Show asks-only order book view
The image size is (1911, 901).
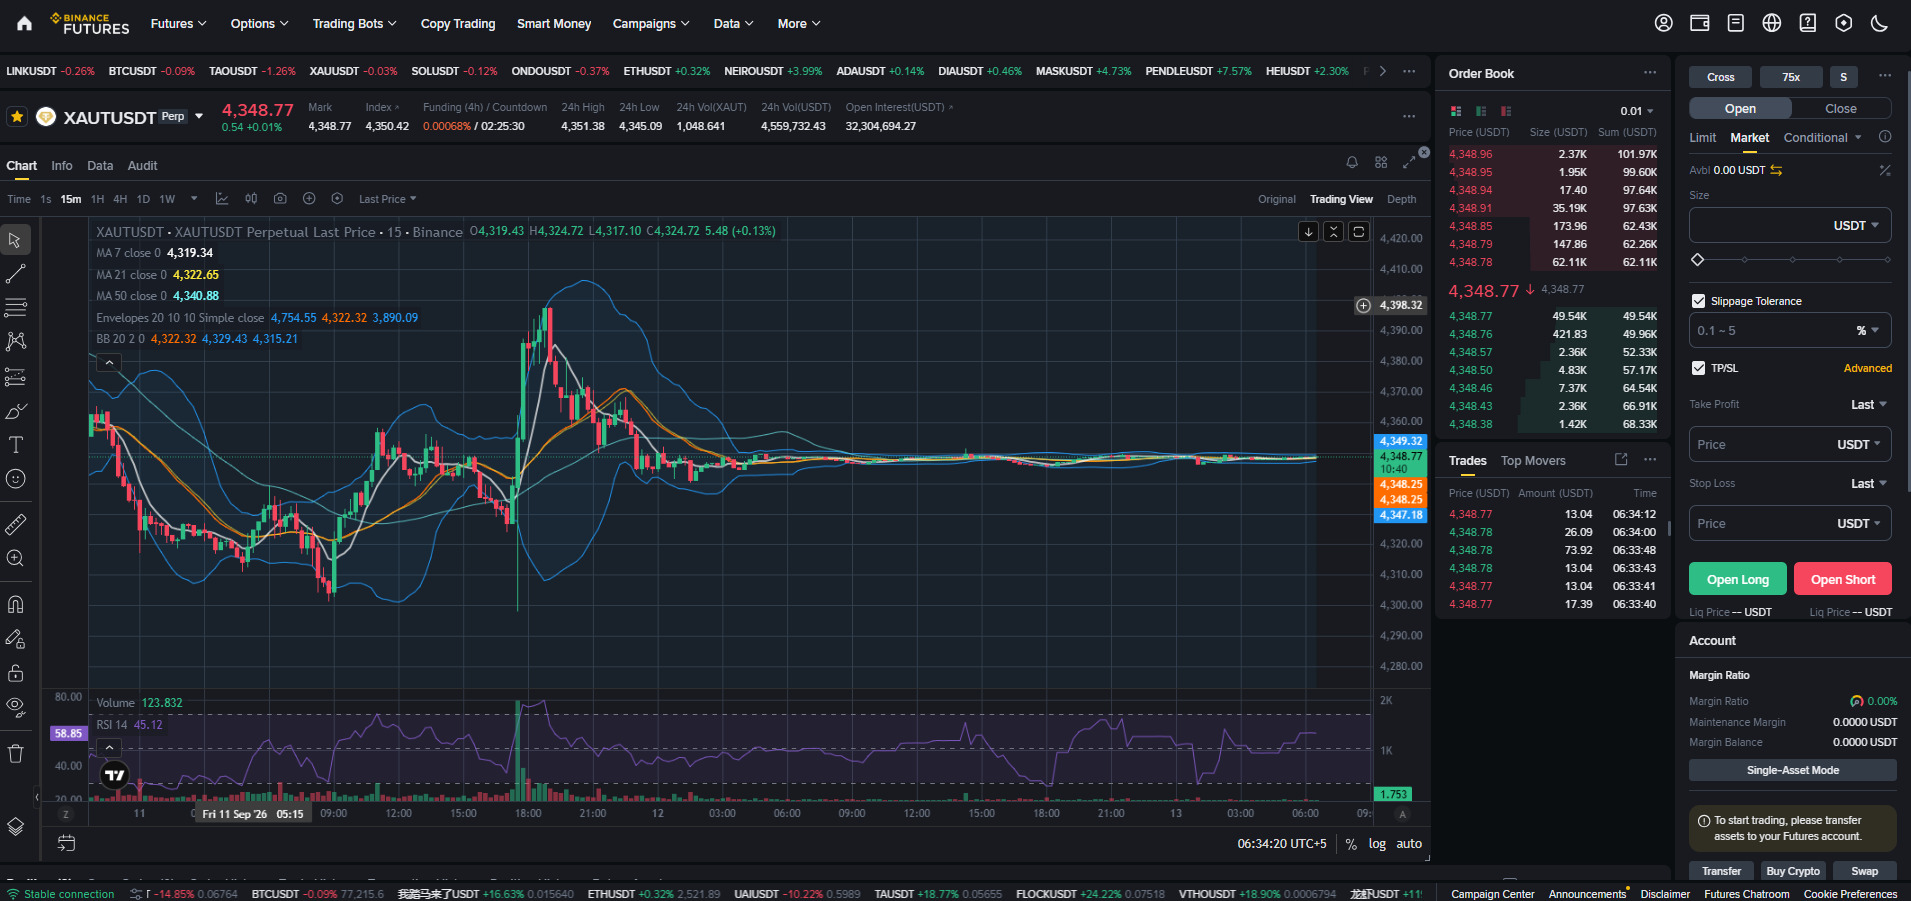pyautogui.click(x=1506, y=111)
